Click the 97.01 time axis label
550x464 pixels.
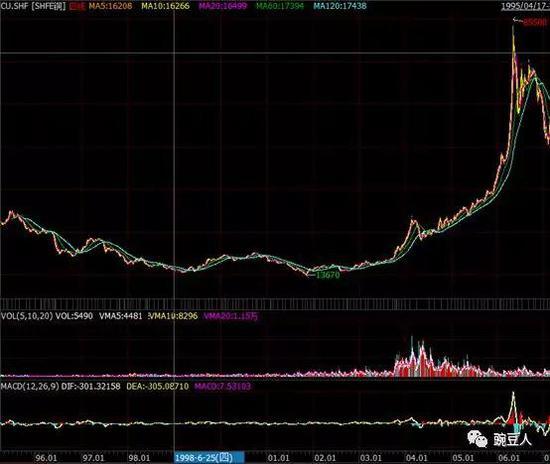click(x=93, y=458)
